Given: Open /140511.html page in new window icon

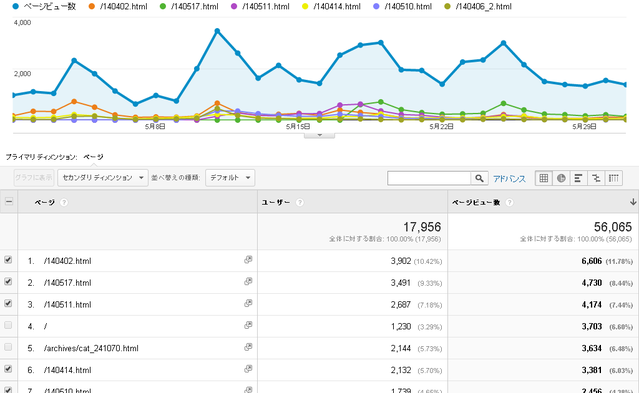Looking at the screenshot, I should coord(248,303).
